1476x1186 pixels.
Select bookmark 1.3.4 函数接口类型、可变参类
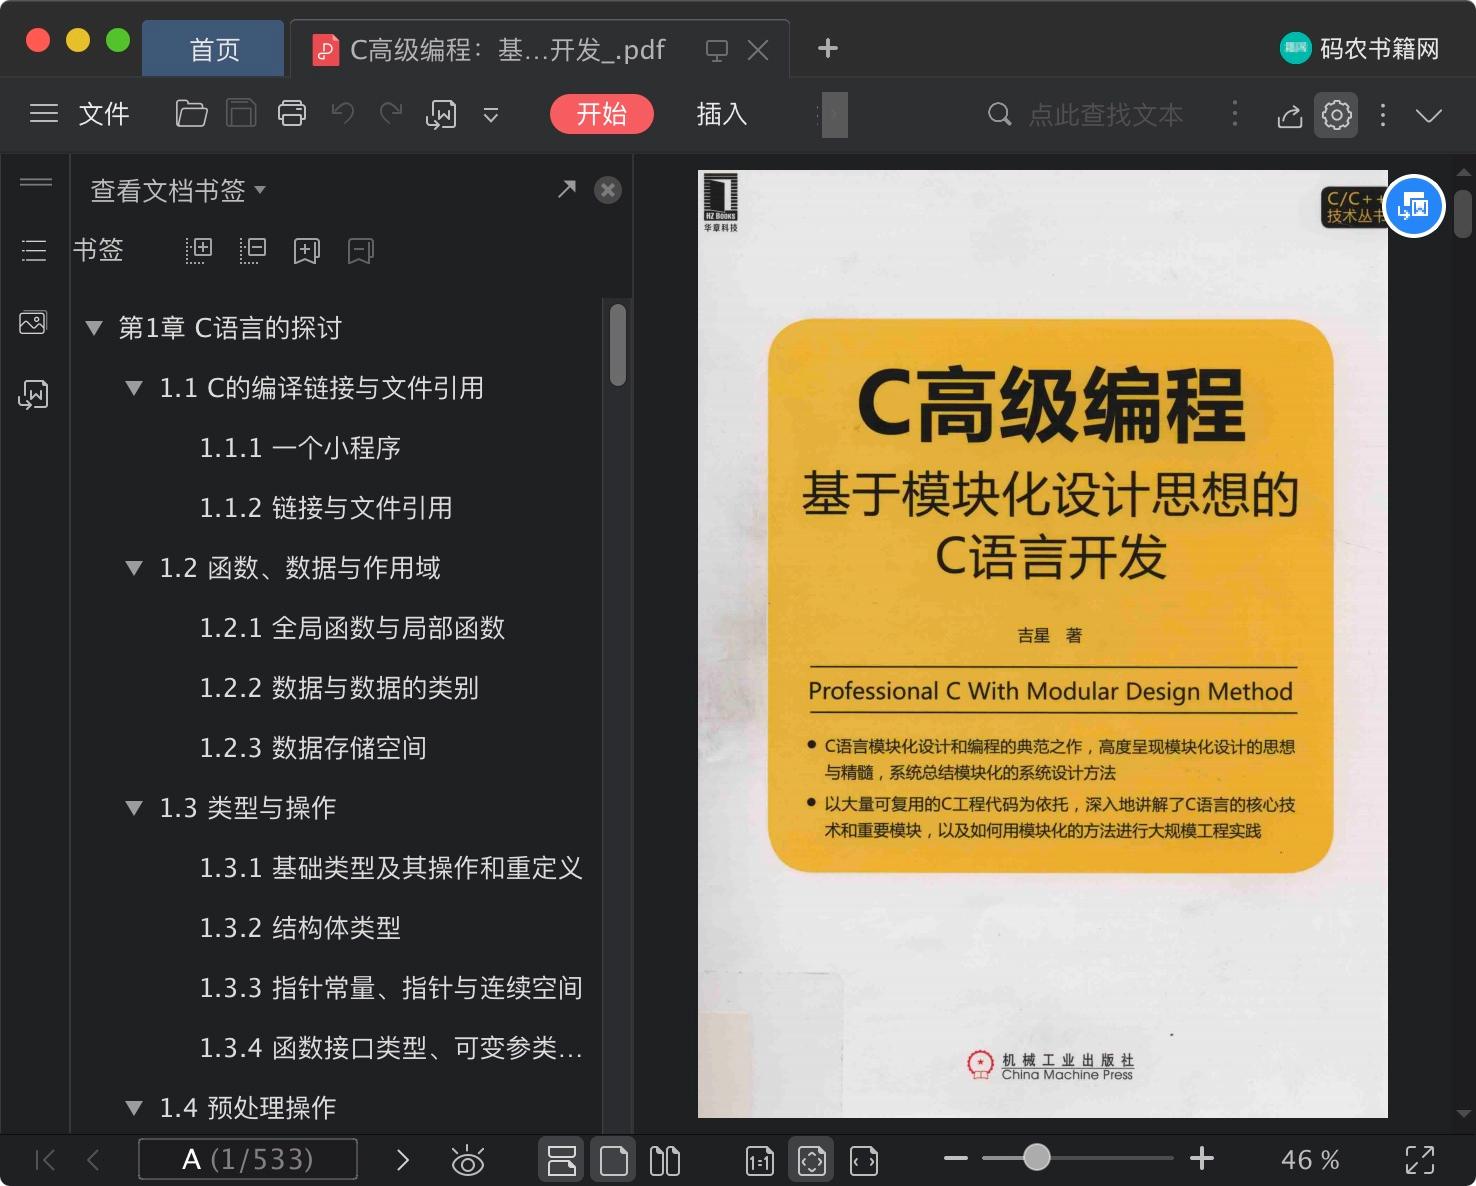[391, 1048]
